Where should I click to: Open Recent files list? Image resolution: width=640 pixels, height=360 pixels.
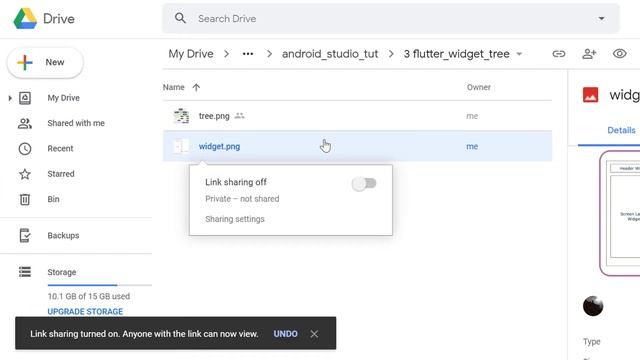click(60, 149)
